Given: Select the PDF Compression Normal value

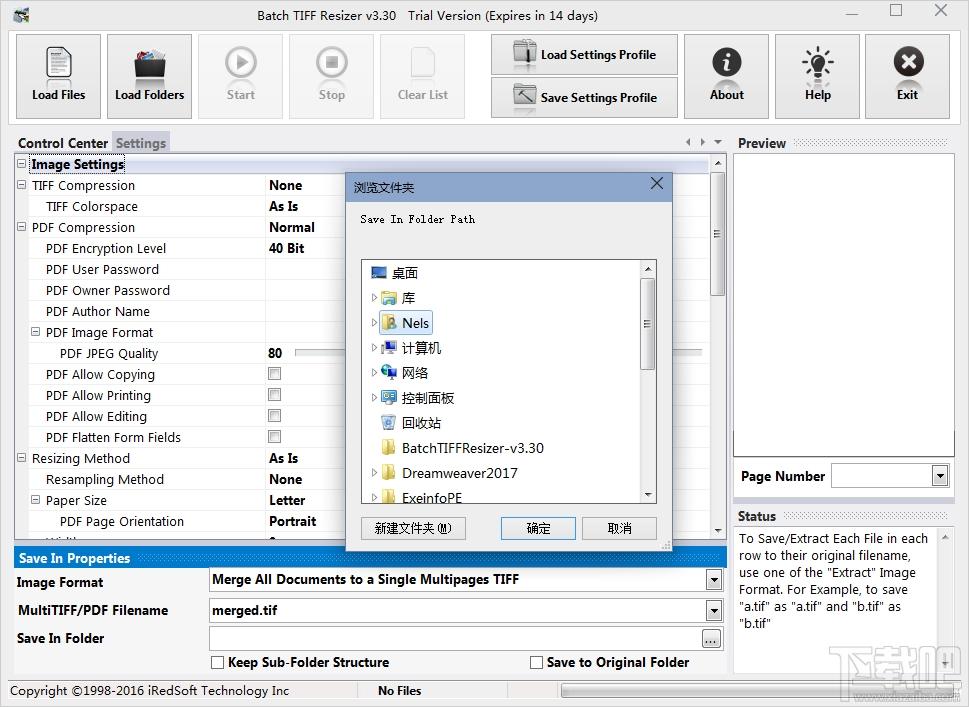Looking at the screenshot, I should click(292, 227).
